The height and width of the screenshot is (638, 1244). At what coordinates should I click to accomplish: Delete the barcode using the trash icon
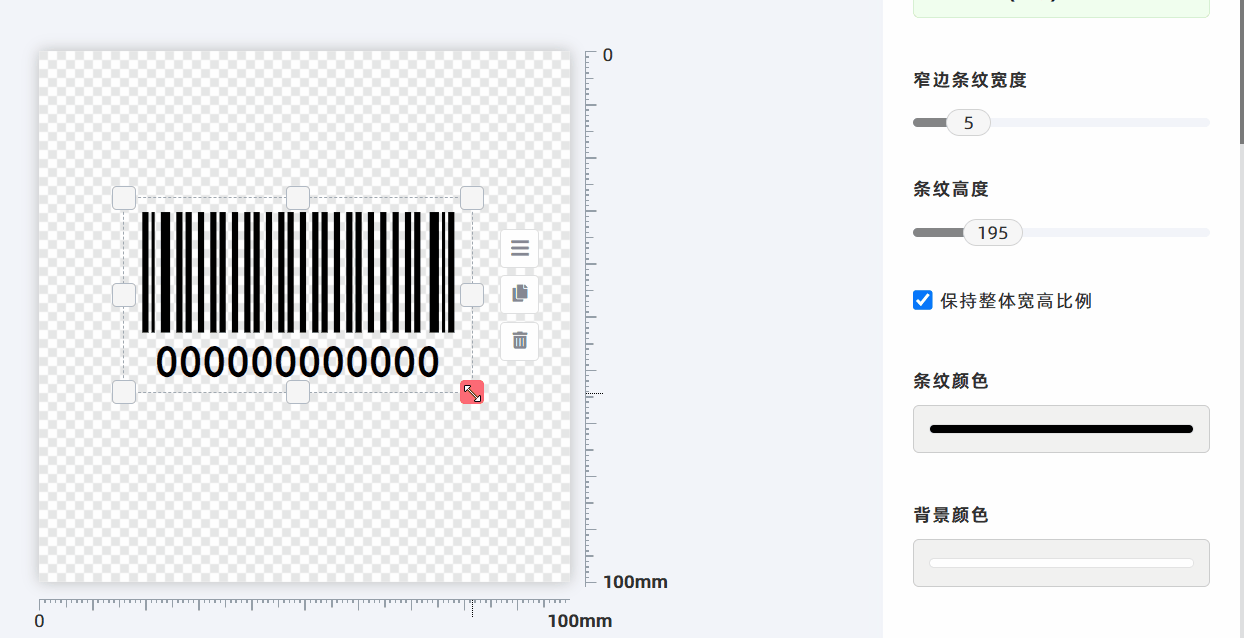click(x=519, y=341)
